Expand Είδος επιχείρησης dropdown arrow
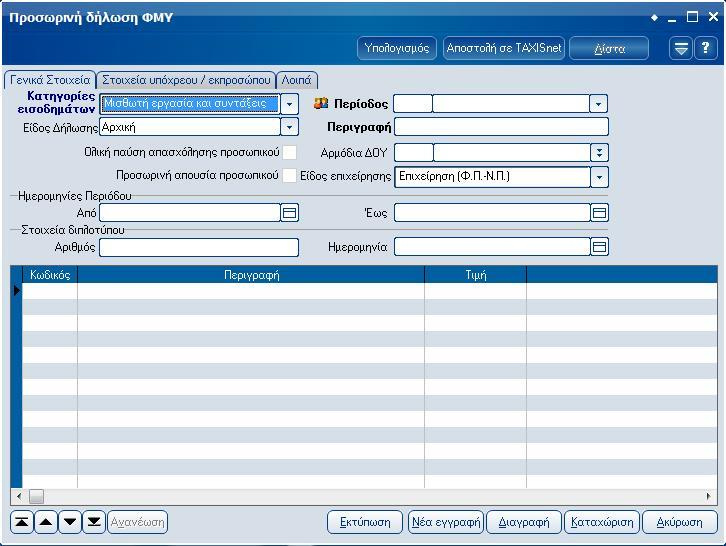 click(x=600, y=177)
